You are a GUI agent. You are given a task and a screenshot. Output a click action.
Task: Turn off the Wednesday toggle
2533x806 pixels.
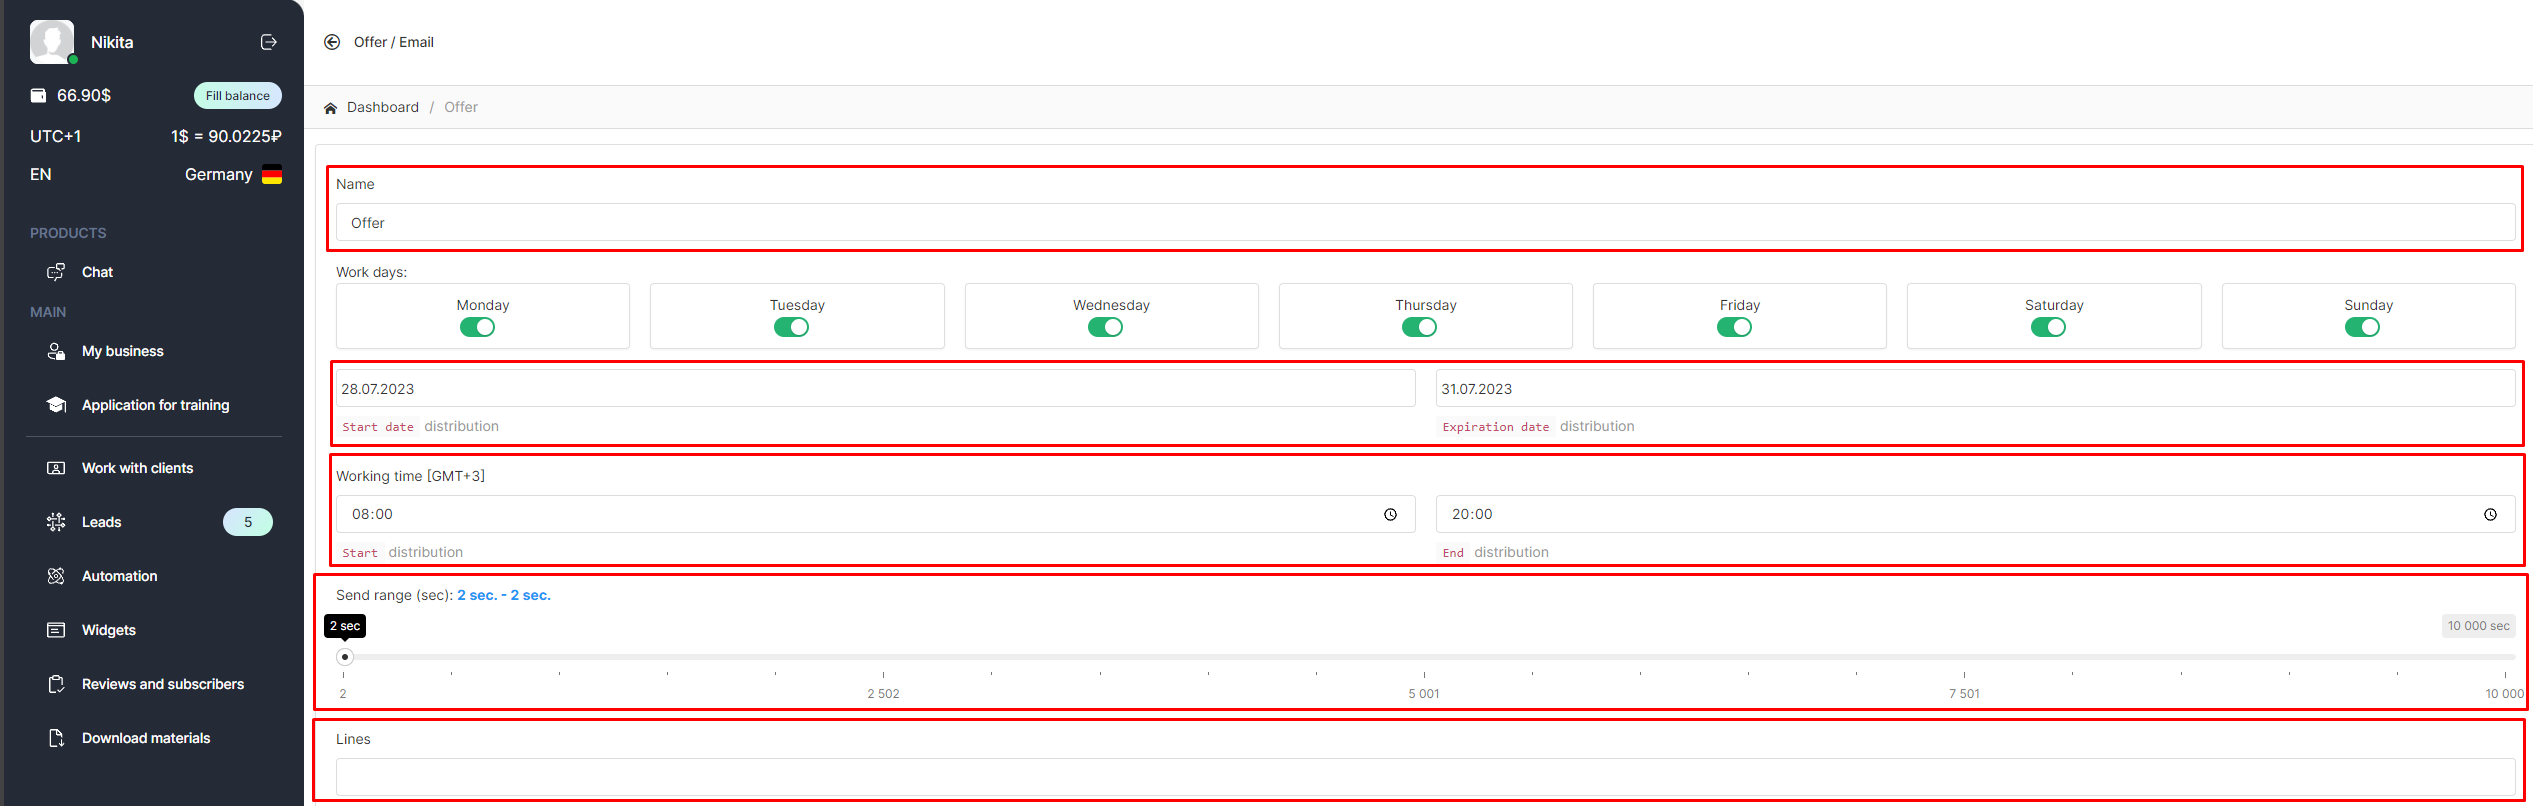click(x=1105, y=327)
